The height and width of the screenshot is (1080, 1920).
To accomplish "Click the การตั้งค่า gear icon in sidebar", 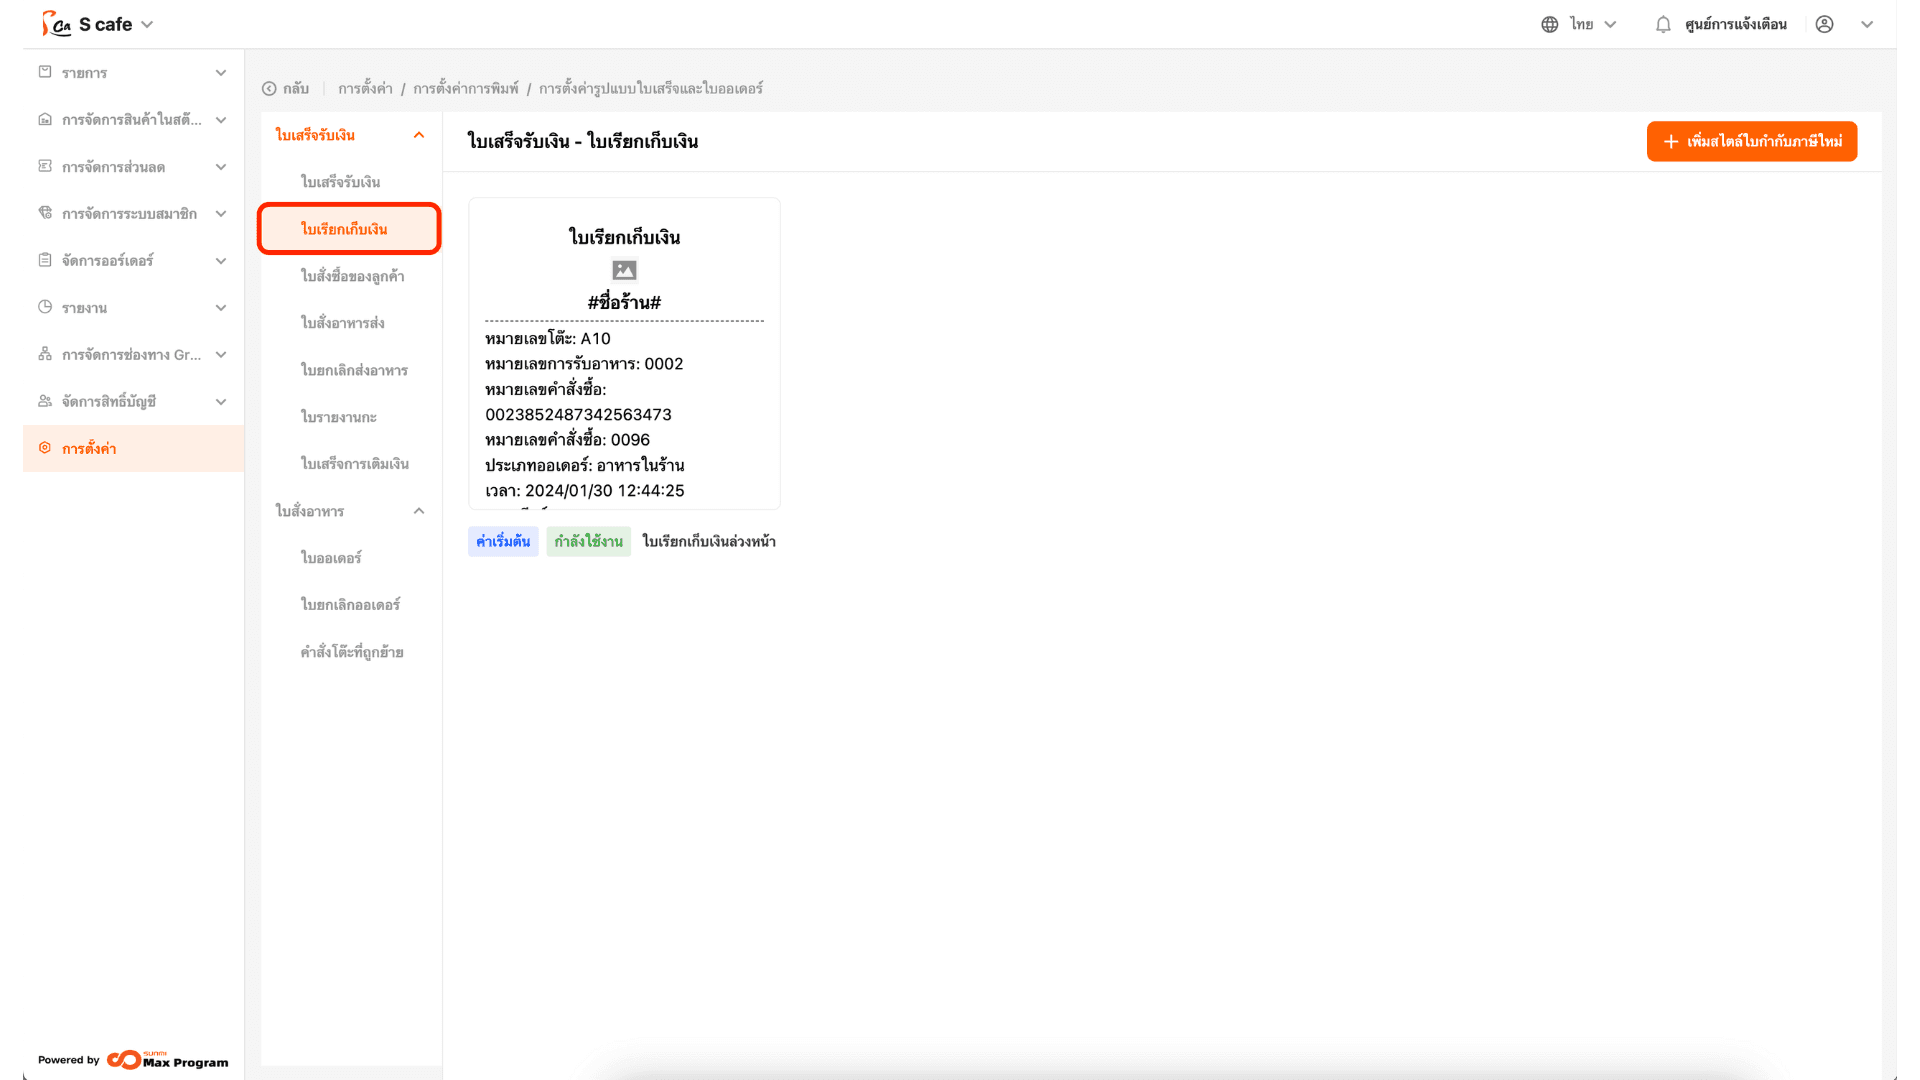I will pyautogui.click(x=45, y=448).
